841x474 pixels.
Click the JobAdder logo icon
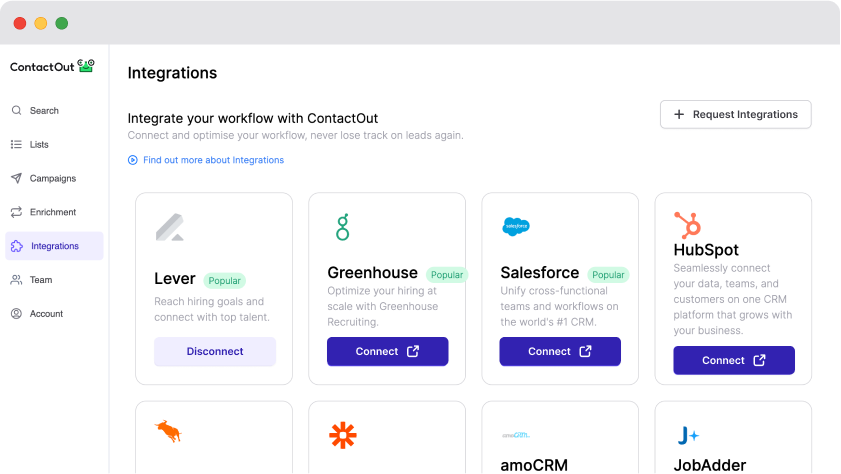click(687, 435)
